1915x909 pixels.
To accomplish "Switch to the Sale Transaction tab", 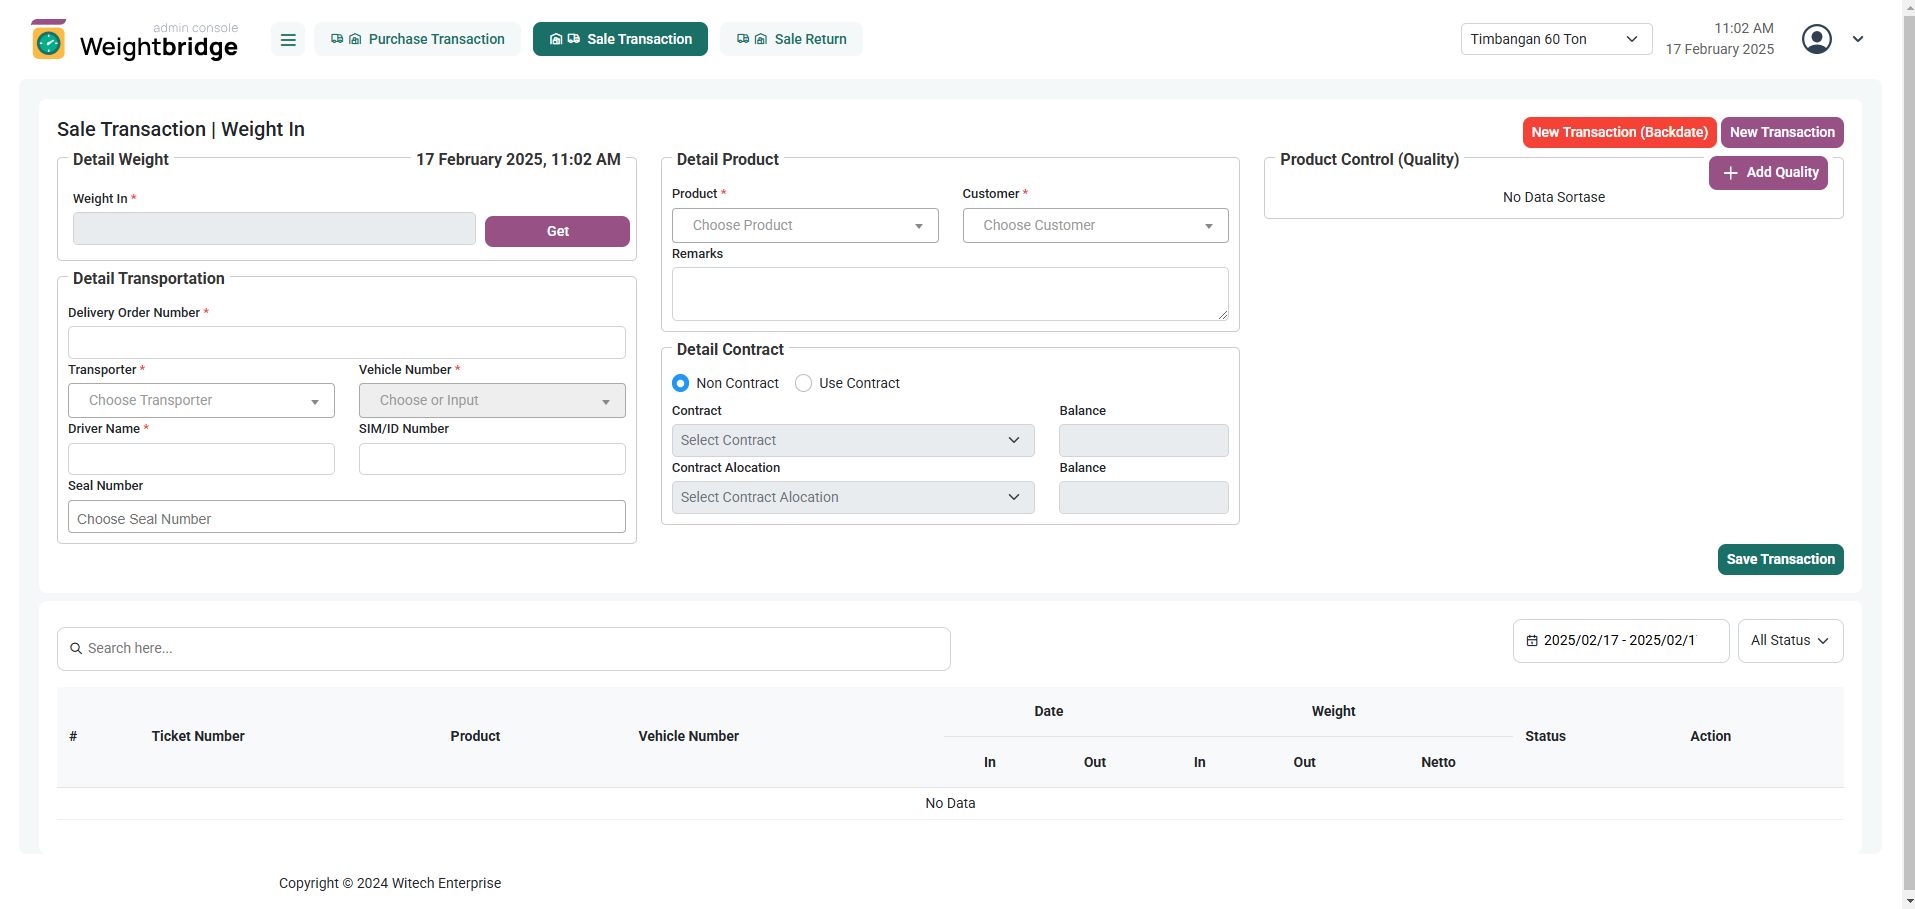I will [620, 39].
